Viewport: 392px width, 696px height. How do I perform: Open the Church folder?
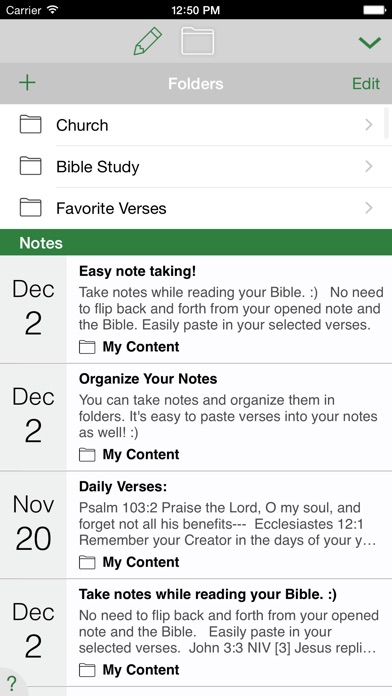click(196, 125)
